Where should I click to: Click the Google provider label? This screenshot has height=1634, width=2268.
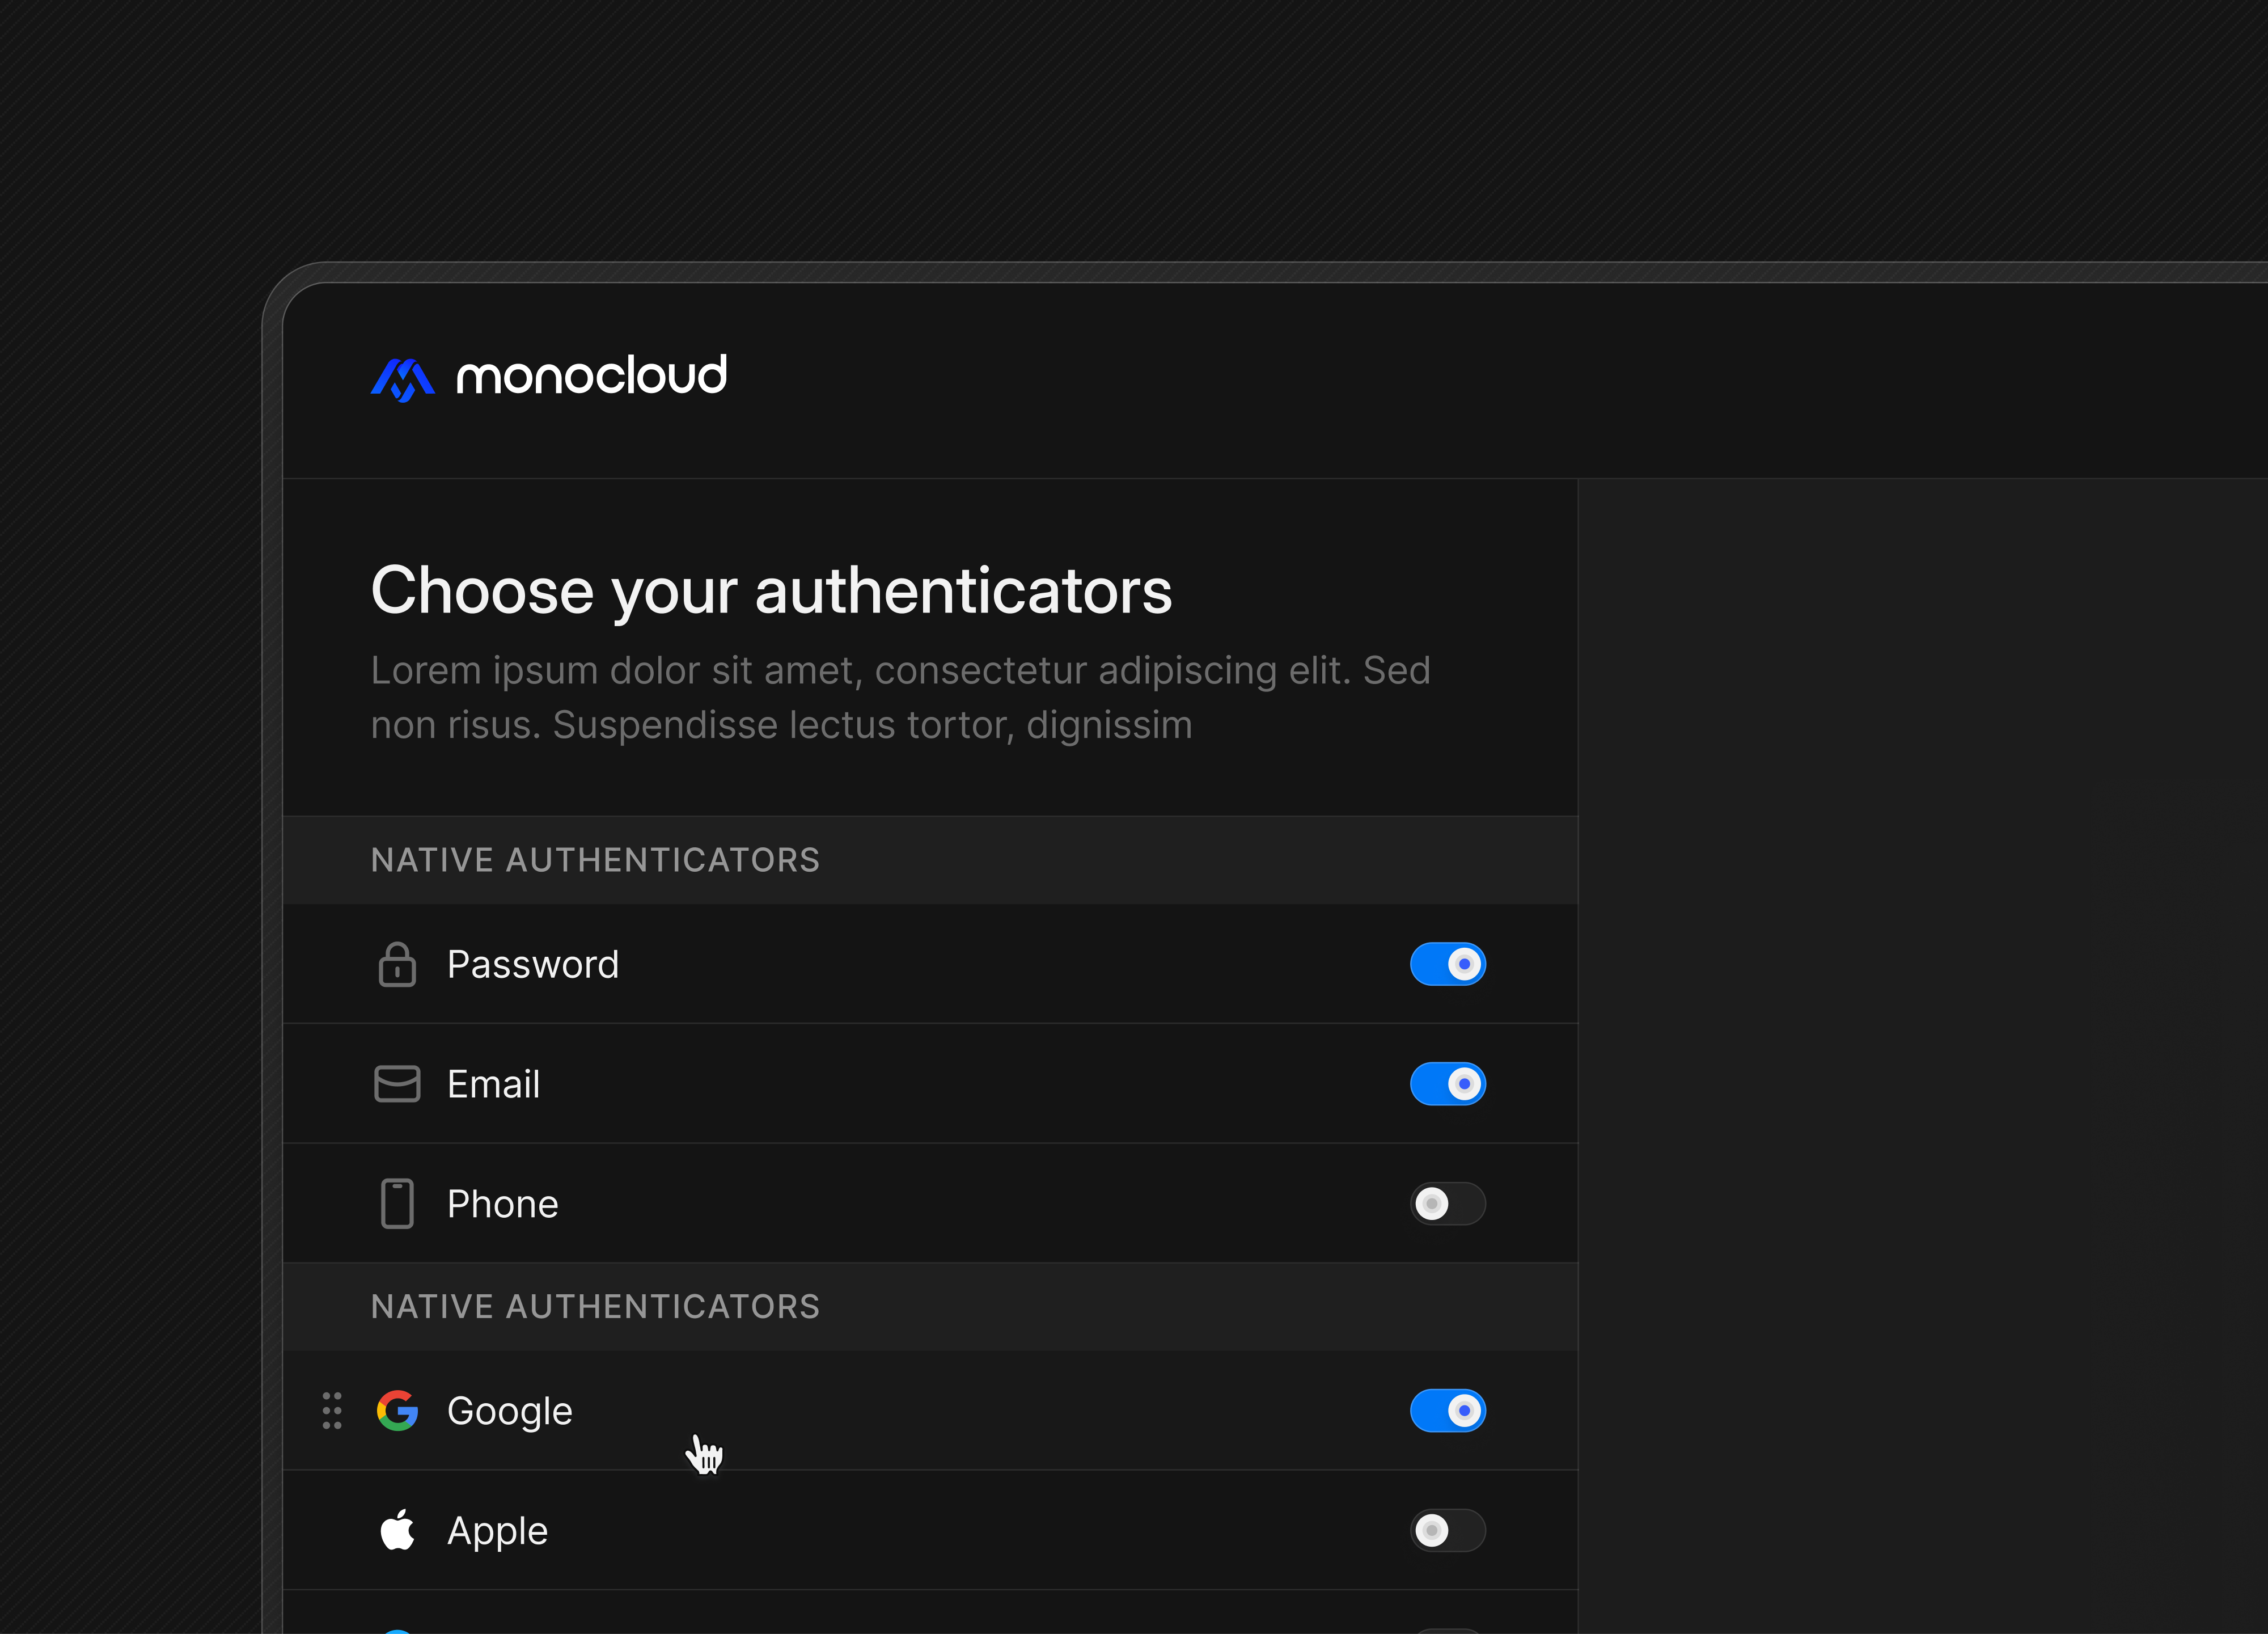[509, 1411]
